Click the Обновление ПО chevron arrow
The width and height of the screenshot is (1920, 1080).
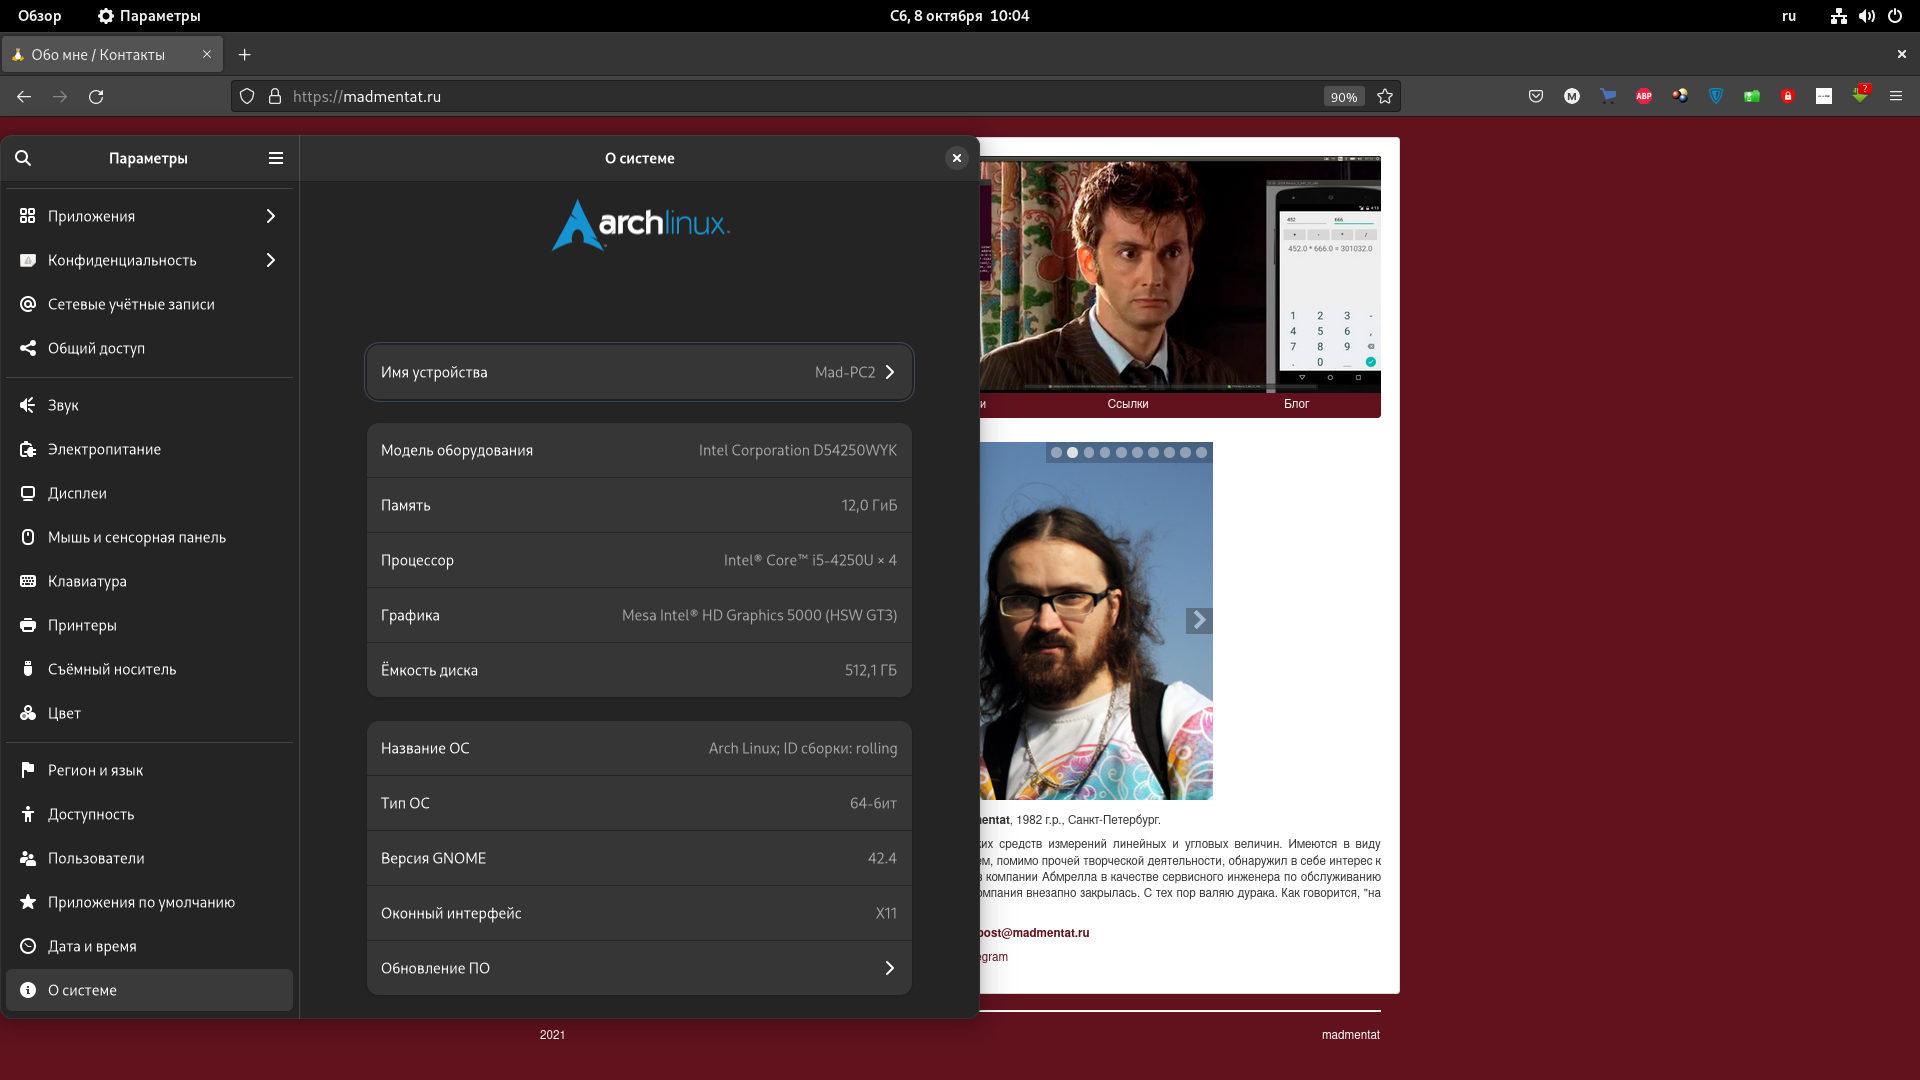click(x=890, y=968)
